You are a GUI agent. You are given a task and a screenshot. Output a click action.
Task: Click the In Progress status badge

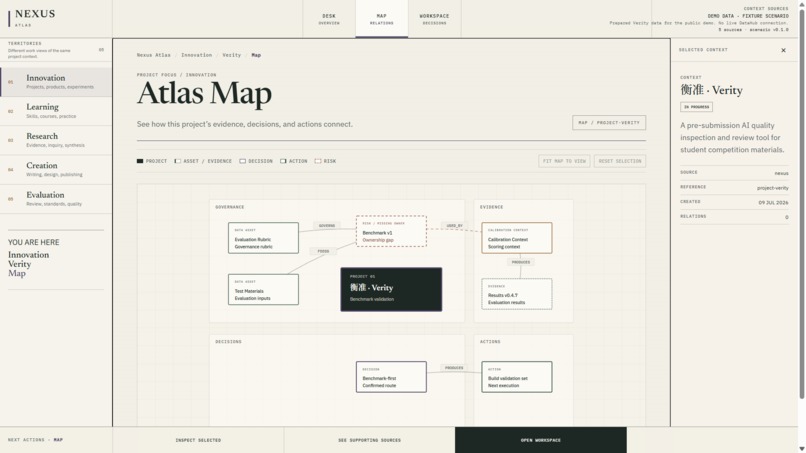697,107
